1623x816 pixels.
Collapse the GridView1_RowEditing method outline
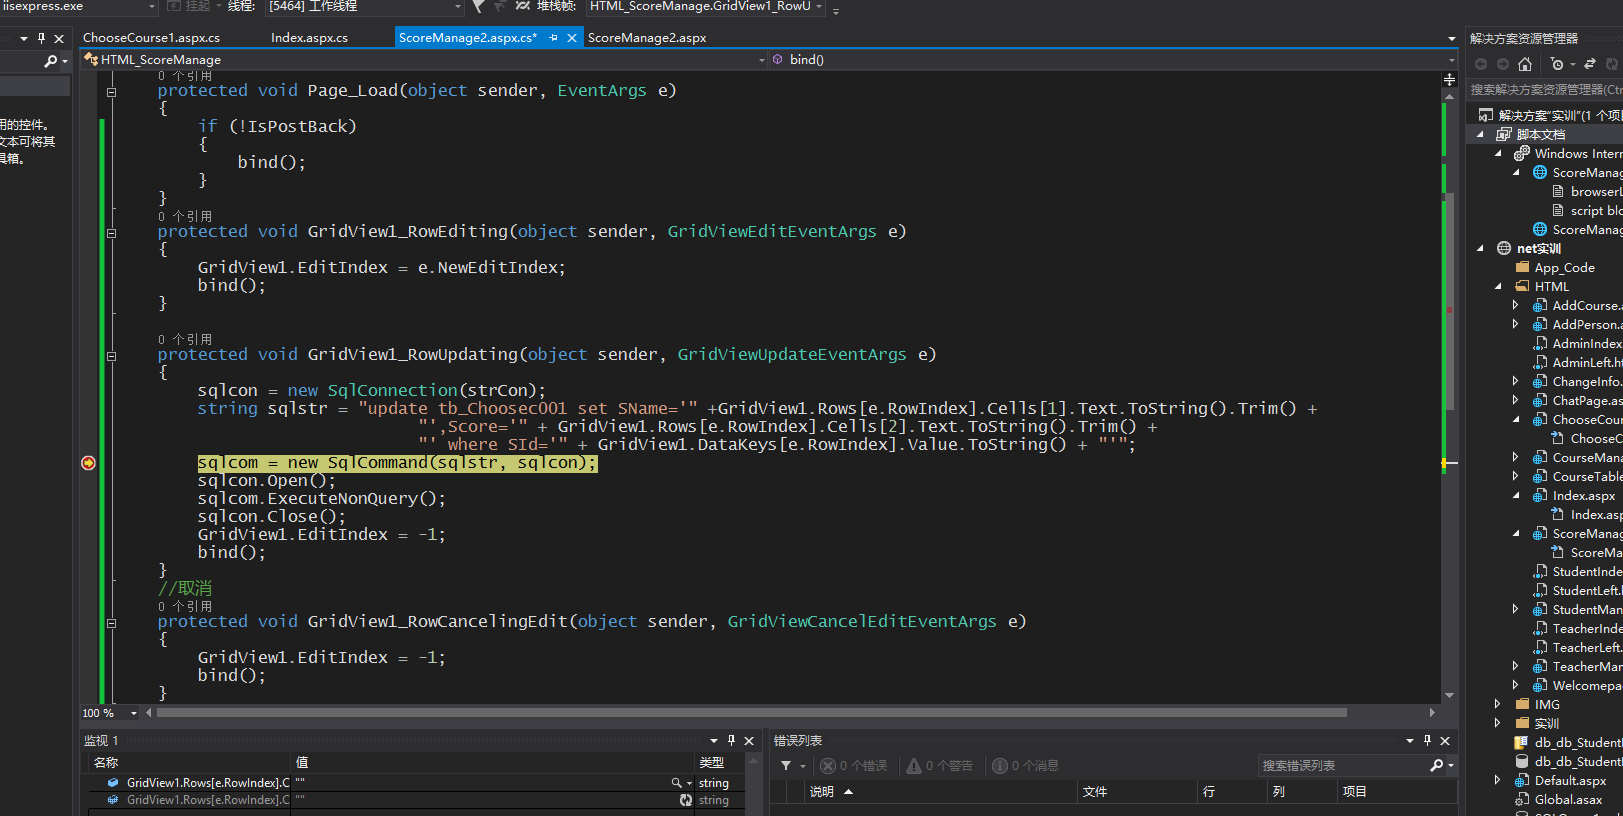click(x=111, y=233)
